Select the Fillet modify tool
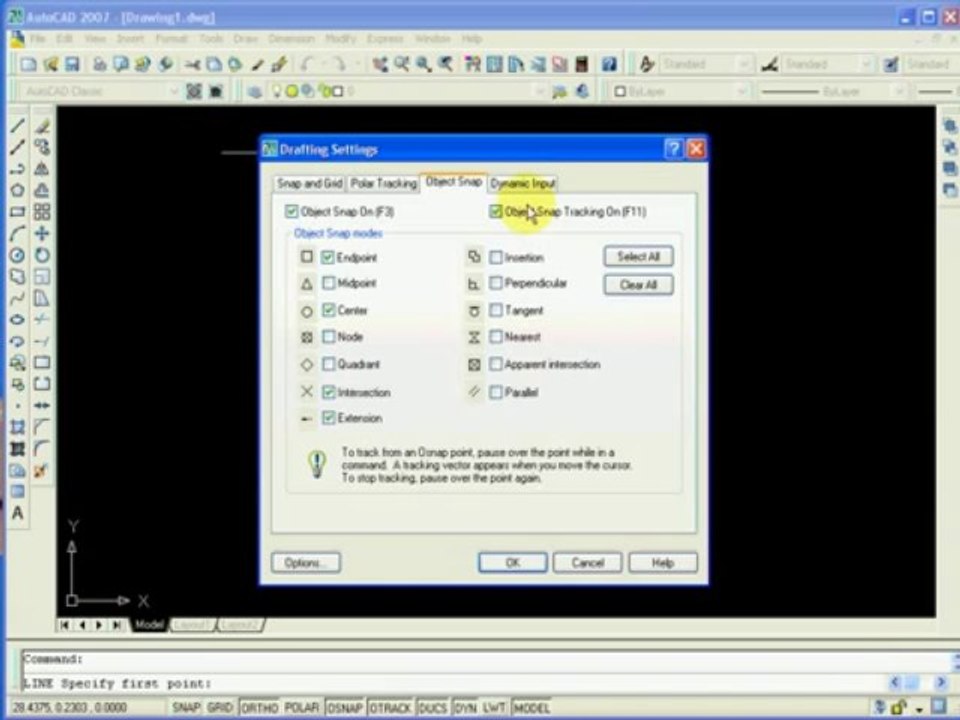This screenshot has height=720, width=960. [42, 448]
